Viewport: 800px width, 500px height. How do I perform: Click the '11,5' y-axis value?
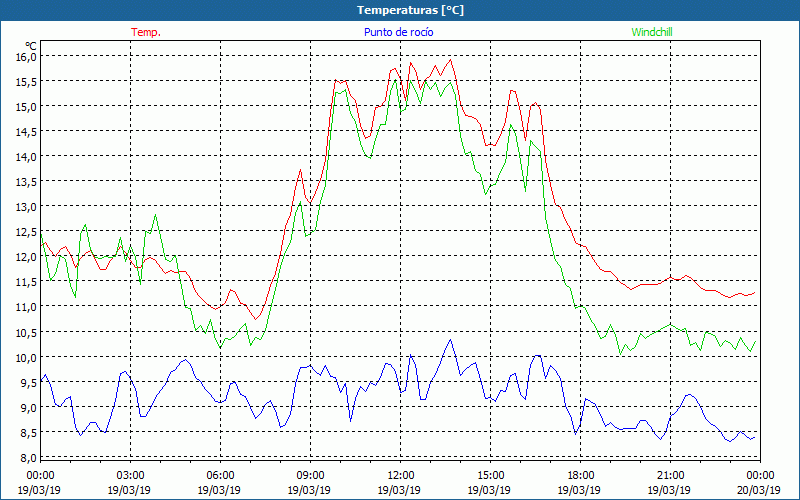point(26,282)
